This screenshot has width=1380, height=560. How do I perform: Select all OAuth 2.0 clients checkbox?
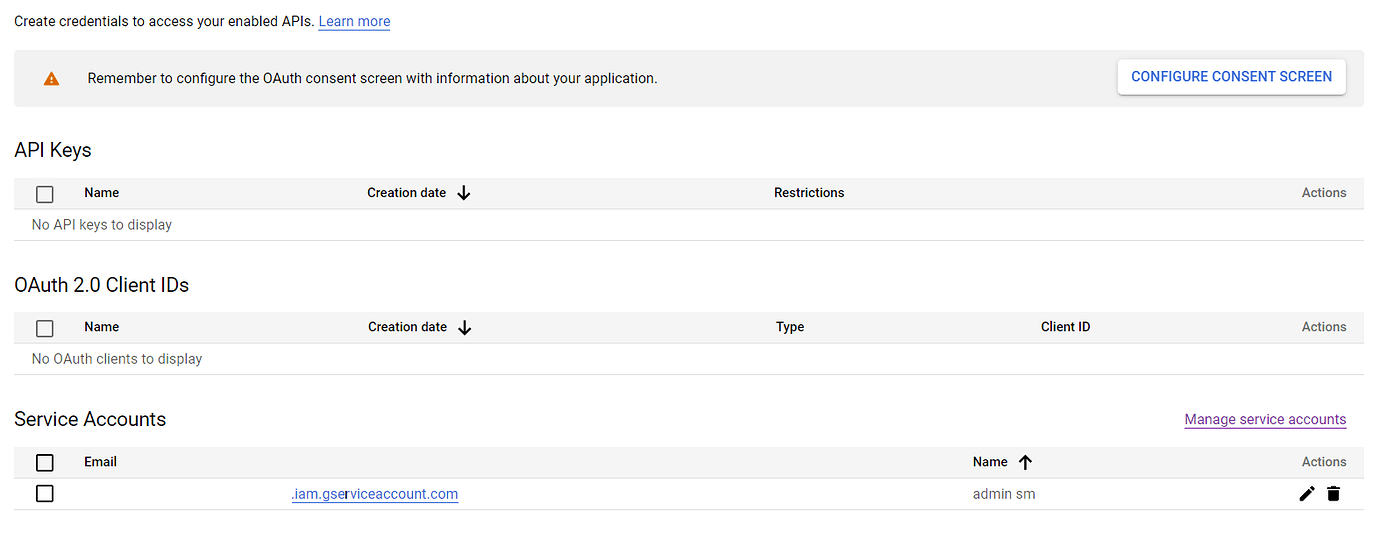pos(45,328)
